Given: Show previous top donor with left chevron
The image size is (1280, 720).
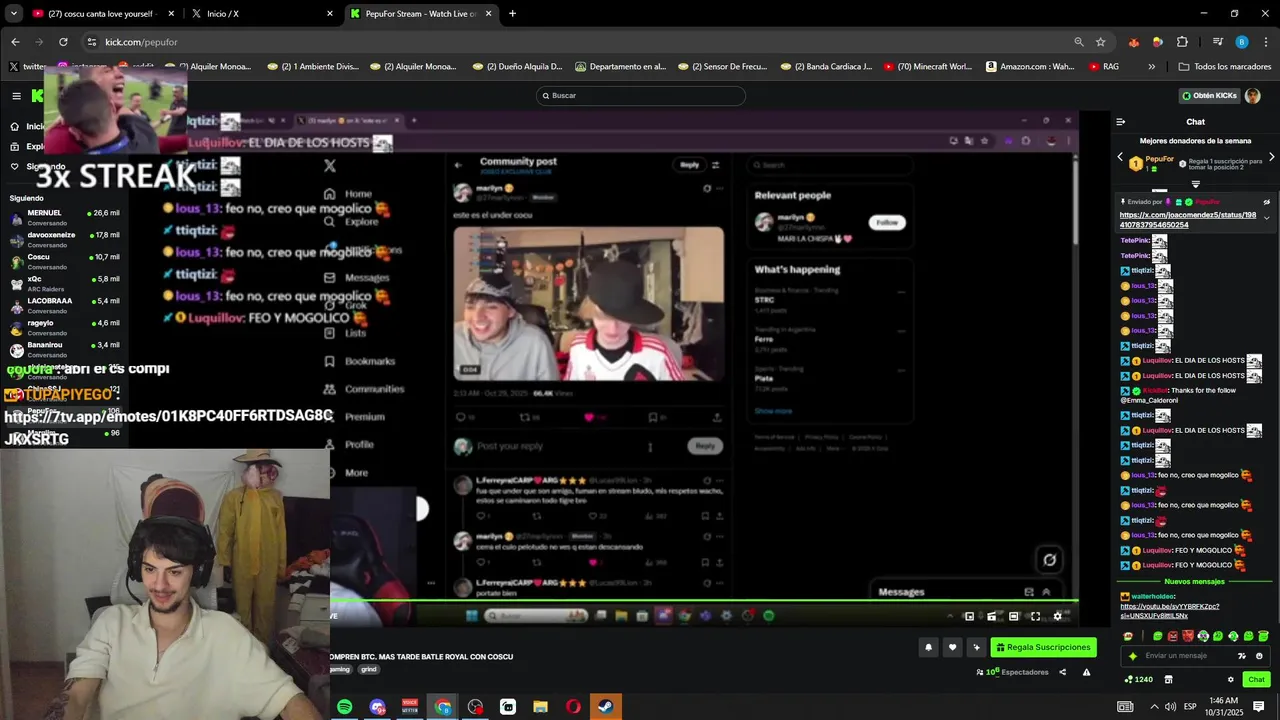Looking at the screenshot, I should [1120, 157].
